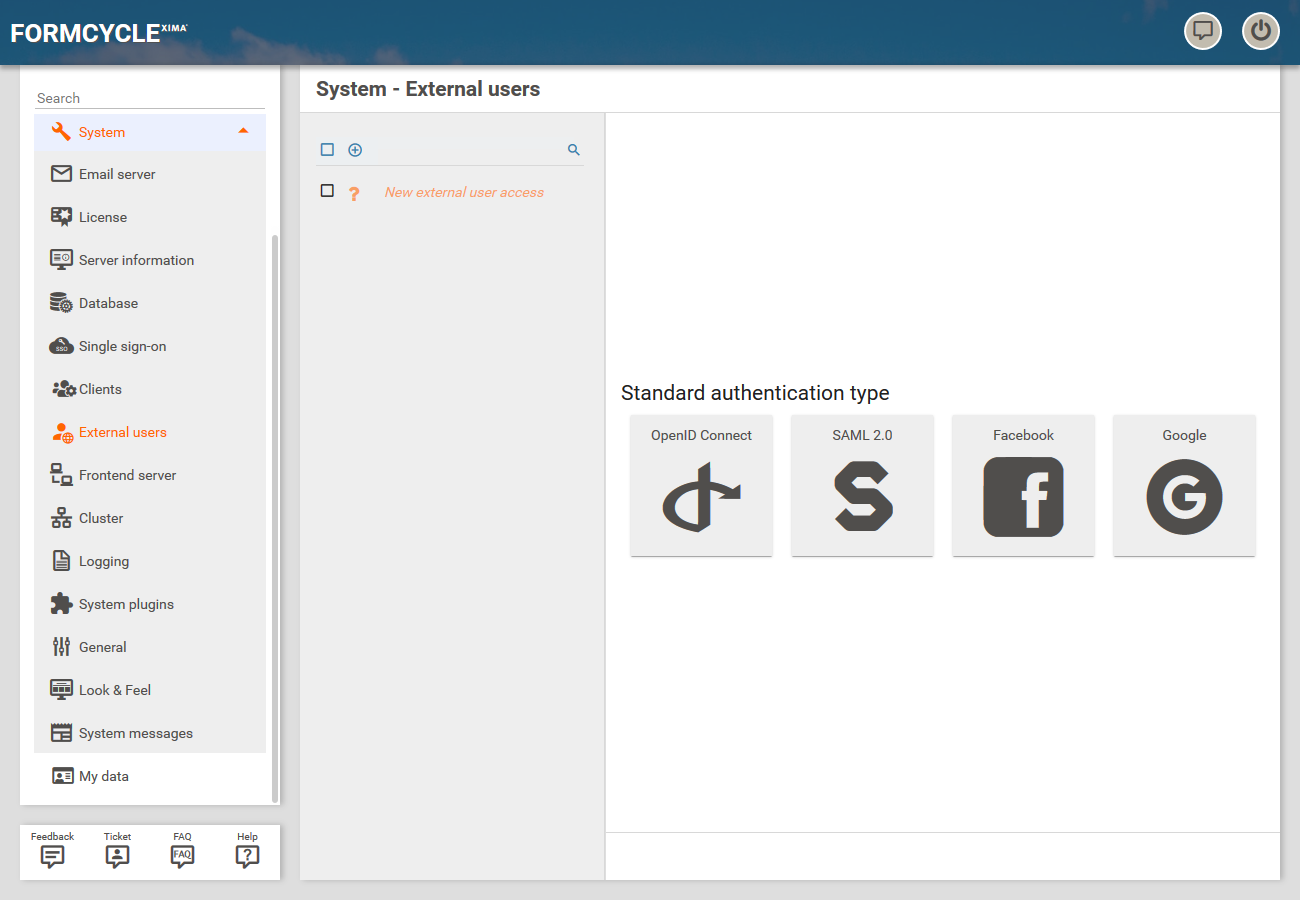The image size is (1300, 900).
Task: Open the Feedback icon at bottom left
Action: coord(52,856)
